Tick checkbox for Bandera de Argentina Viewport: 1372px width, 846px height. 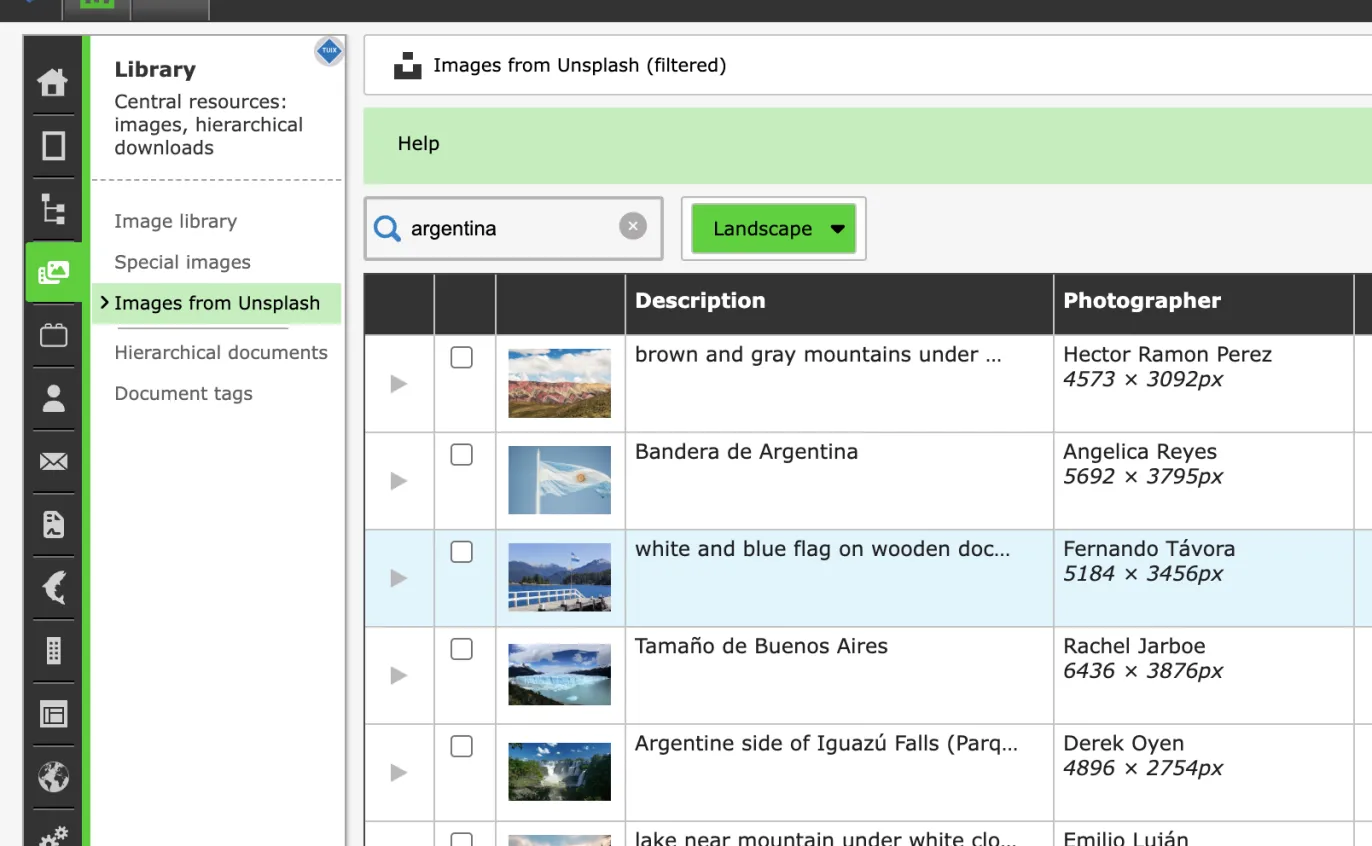(x=461, y=454)
